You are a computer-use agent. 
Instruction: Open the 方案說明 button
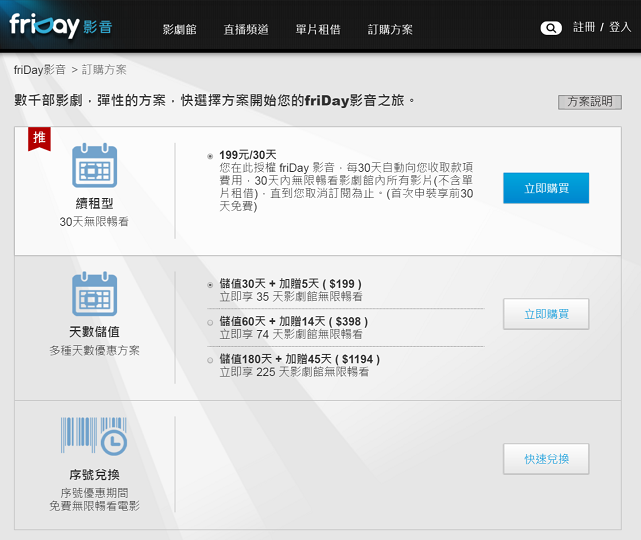[x=590, y=102]
